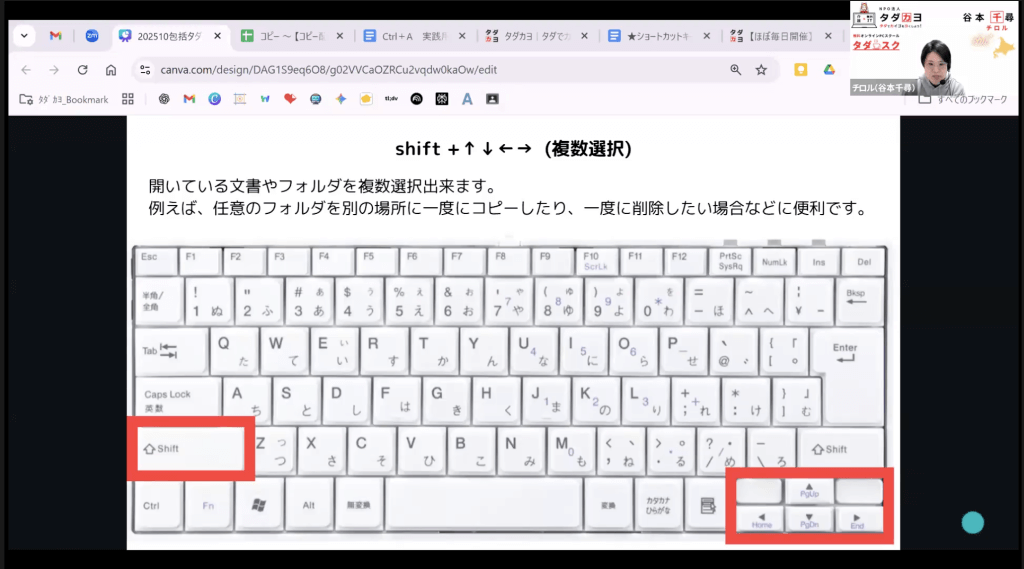
Task: Go back using the back arrow
Action: coord(26,70)
